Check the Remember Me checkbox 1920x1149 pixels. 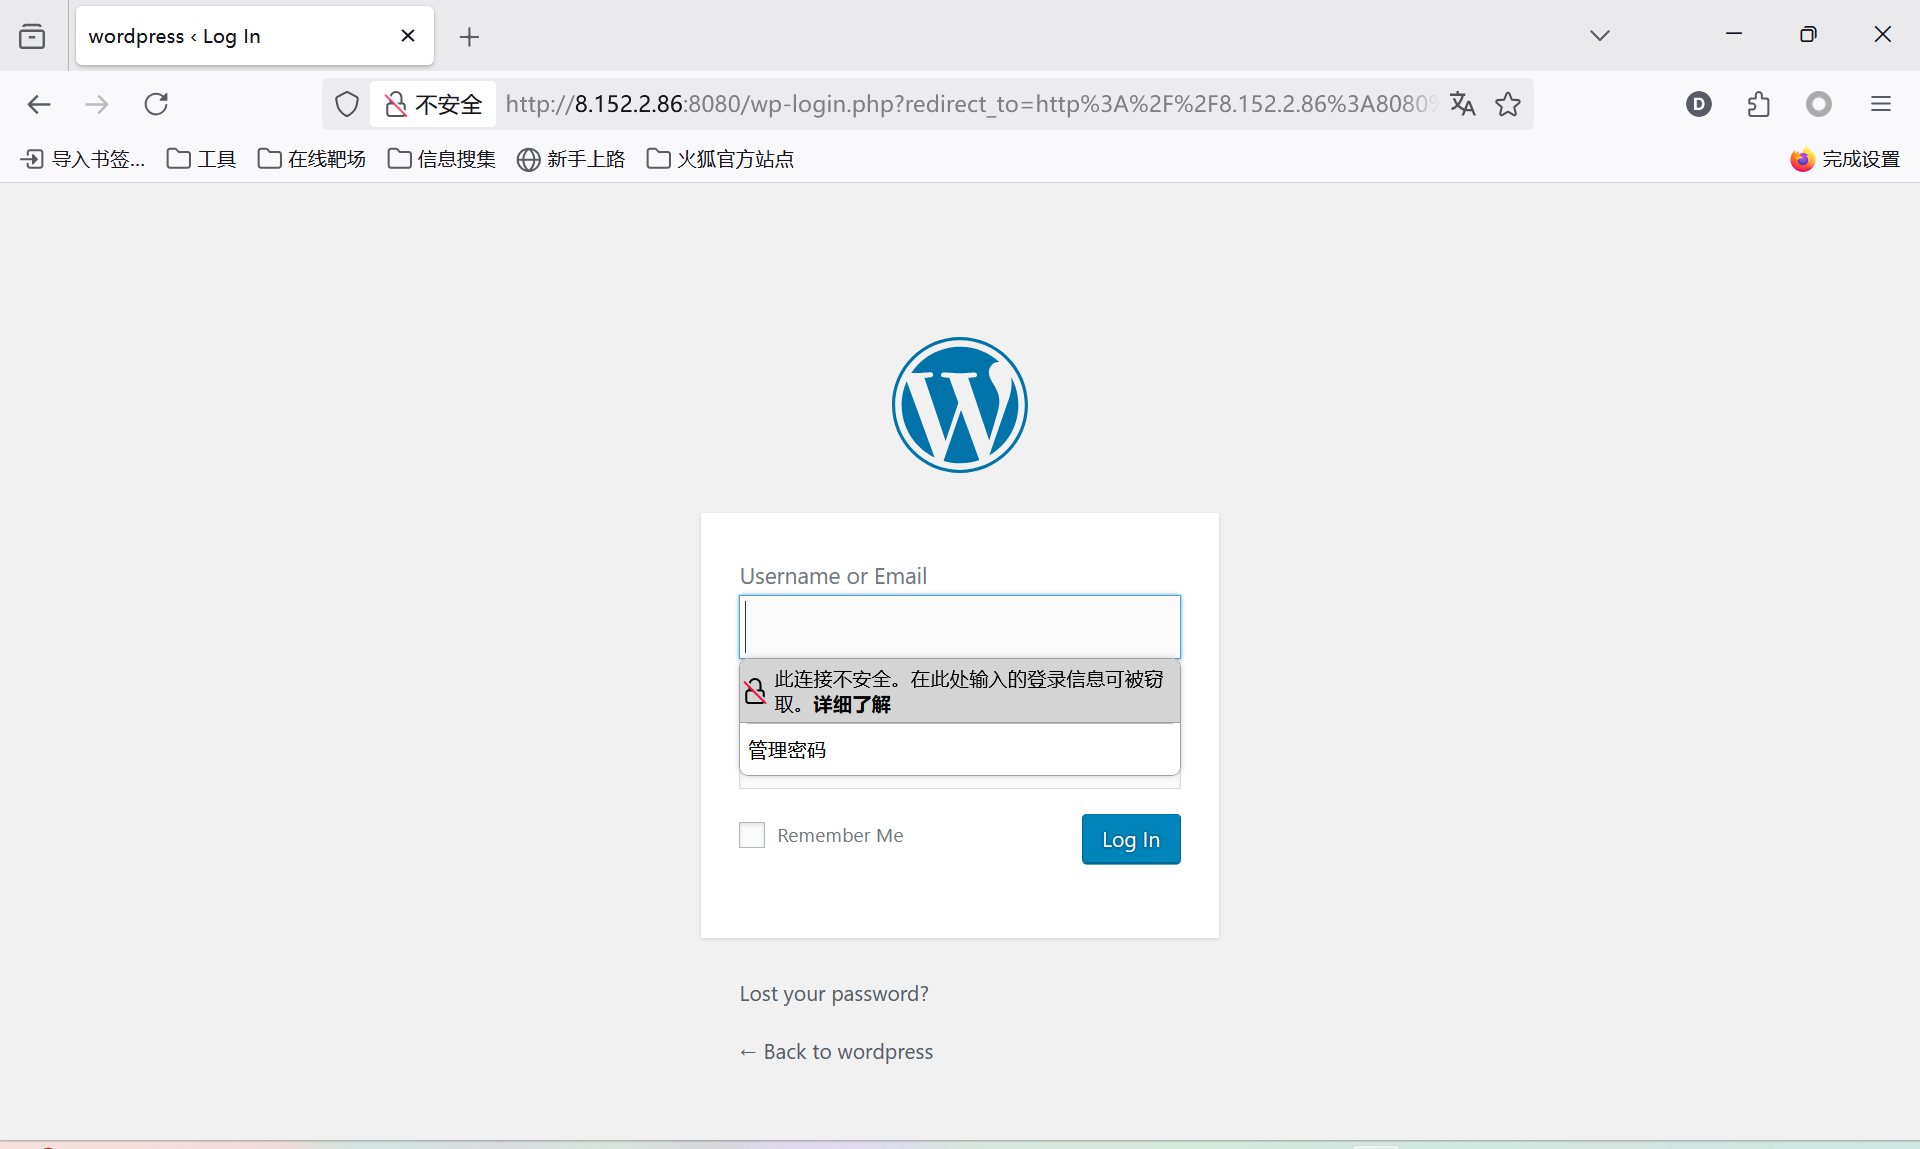[752, 835]
